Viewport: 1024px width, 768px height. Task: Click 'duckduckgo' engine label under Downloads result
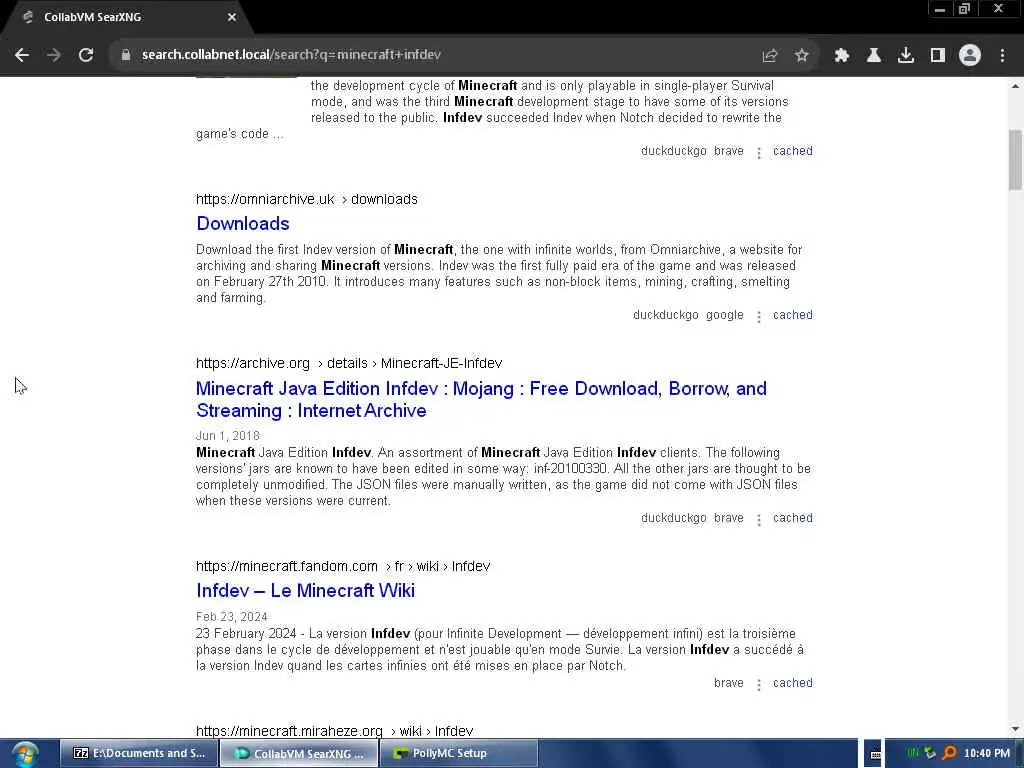[665, 315]
